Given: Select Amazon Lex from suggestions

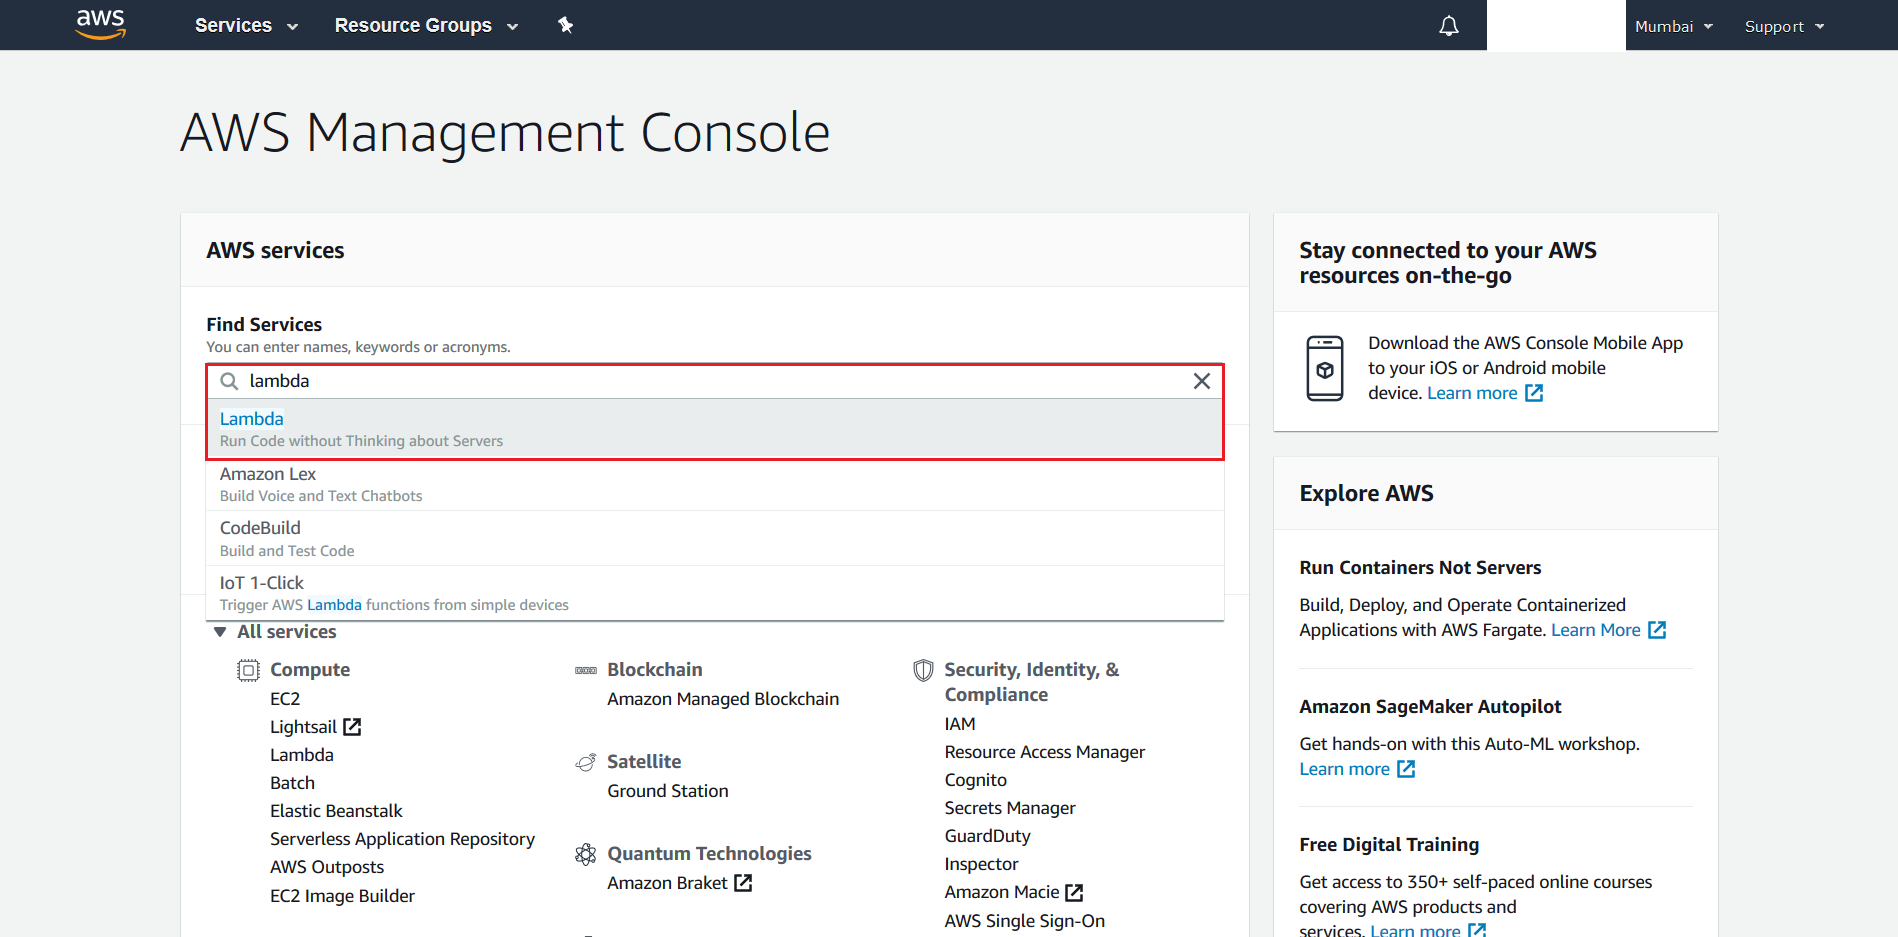Looking at the screenshot, I should 715,484.
